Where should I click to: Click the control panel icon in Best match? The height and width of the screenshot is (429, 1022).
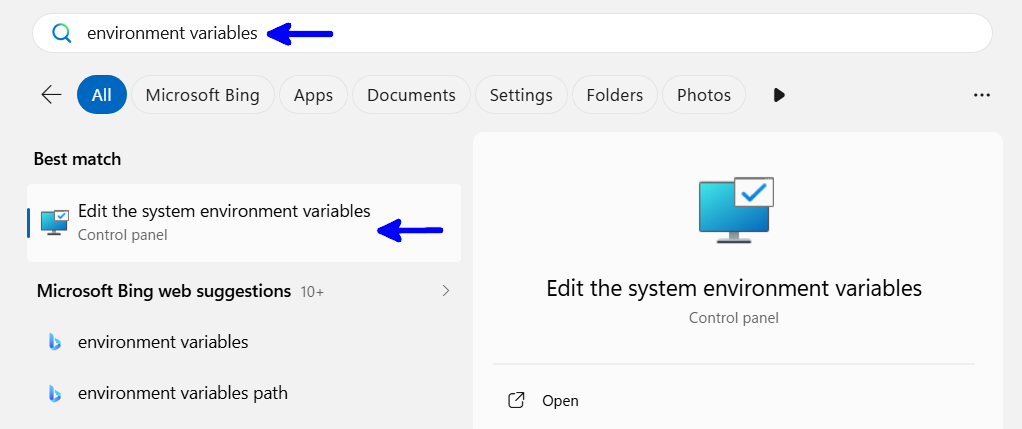point(55,222)
